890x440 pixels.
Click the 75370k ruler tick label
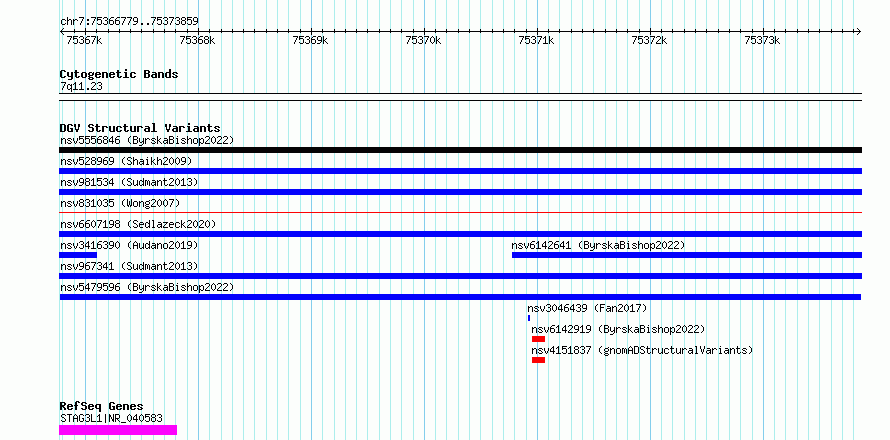[423, 40]
